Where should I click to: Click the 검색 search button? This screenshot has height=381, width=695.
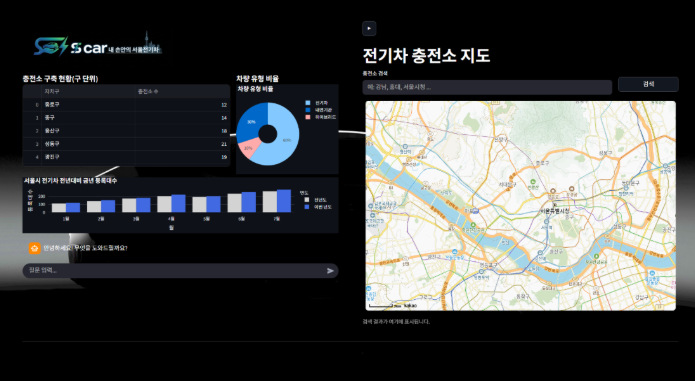pos(648,84)
